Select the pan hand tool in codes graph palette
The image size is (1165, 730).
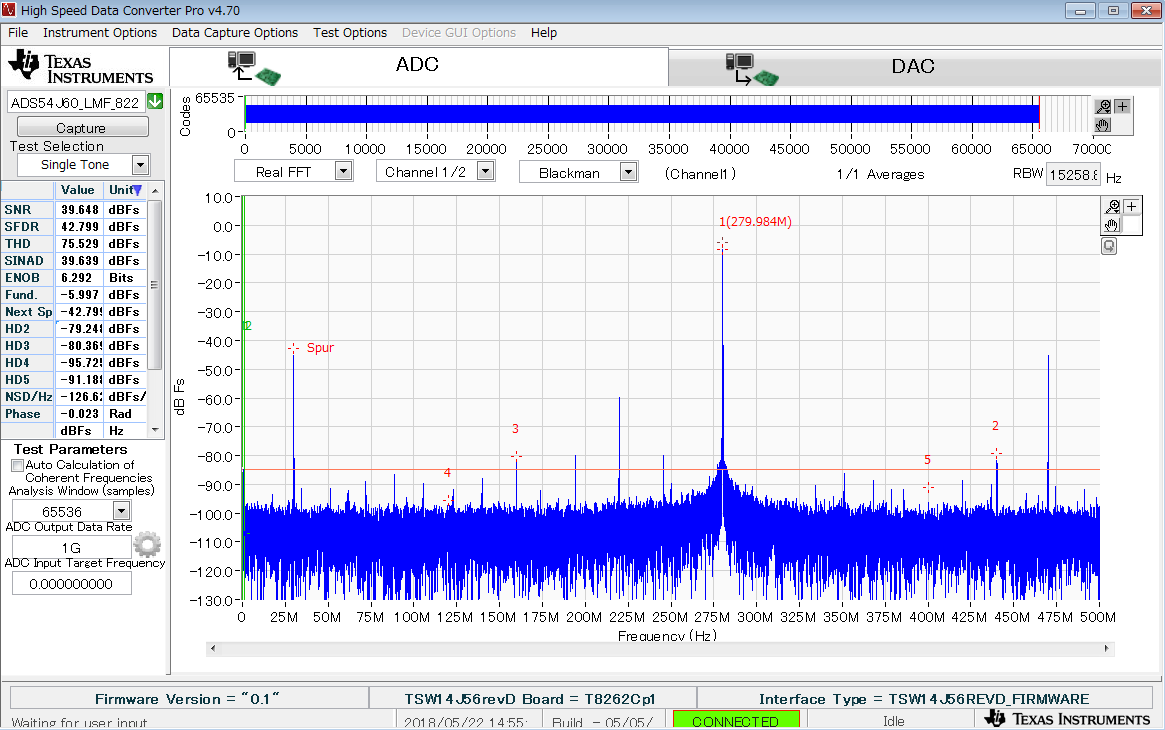tap(1103, 124)
